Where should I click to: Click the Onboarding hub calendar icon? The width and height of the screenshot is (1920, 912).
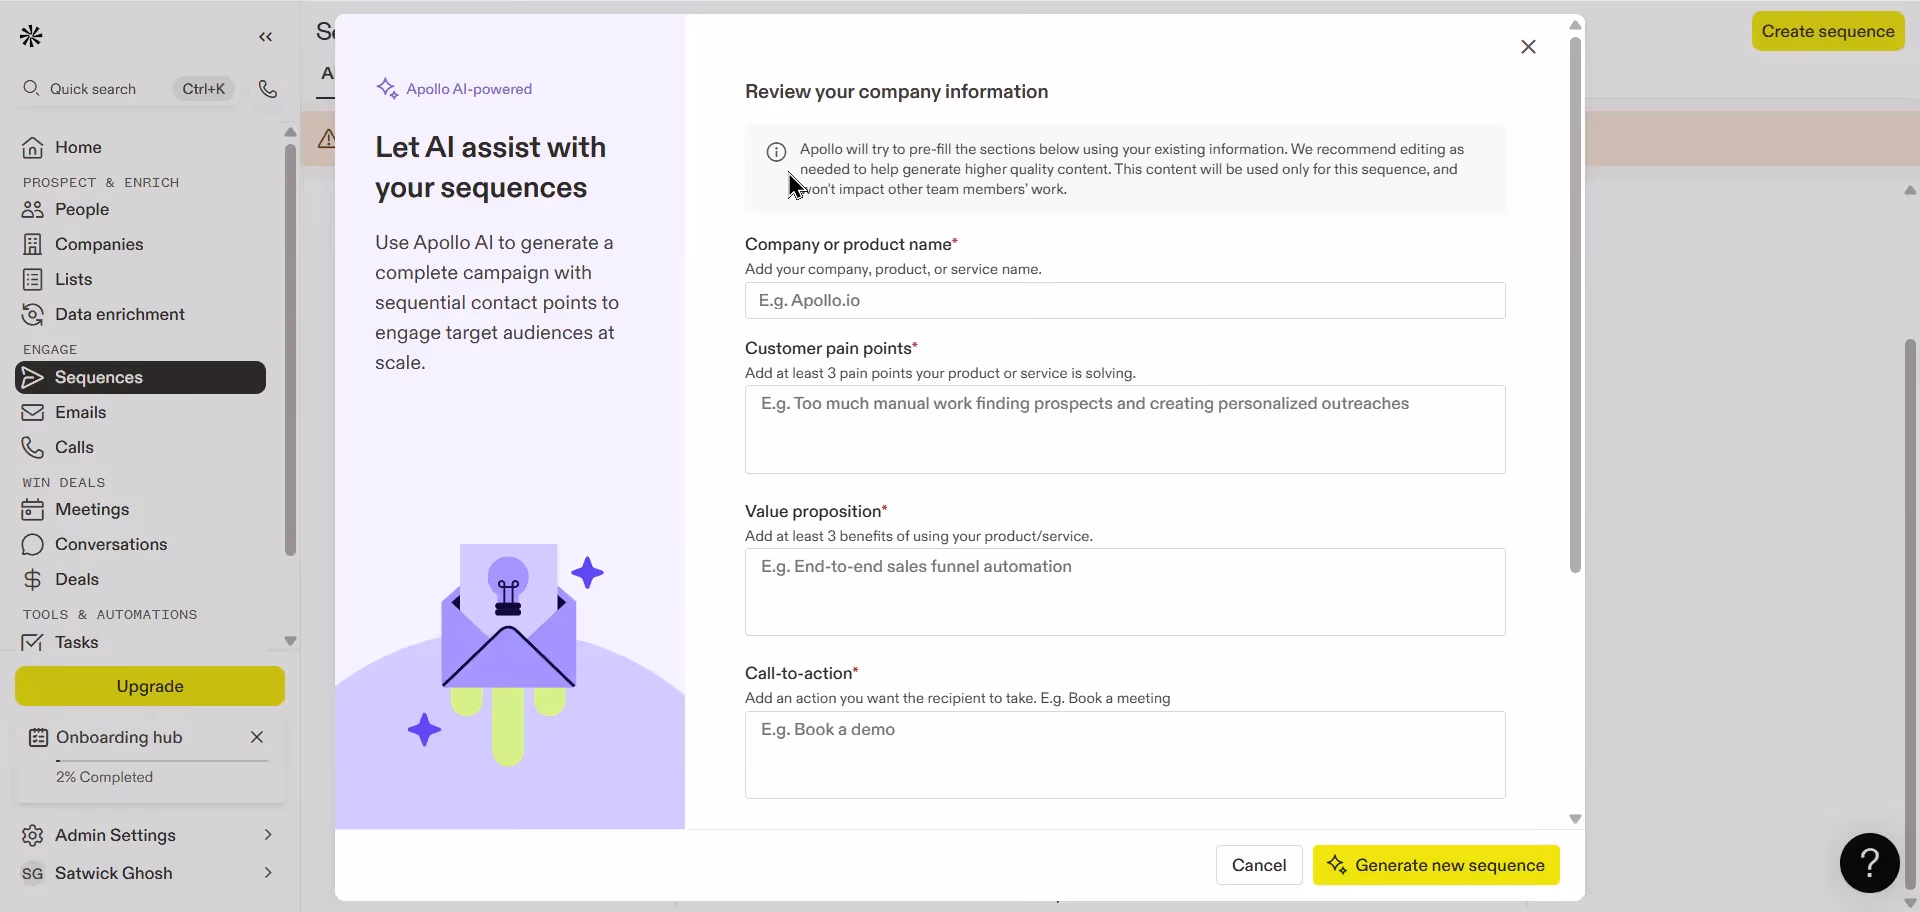click(x=39, y=738)
